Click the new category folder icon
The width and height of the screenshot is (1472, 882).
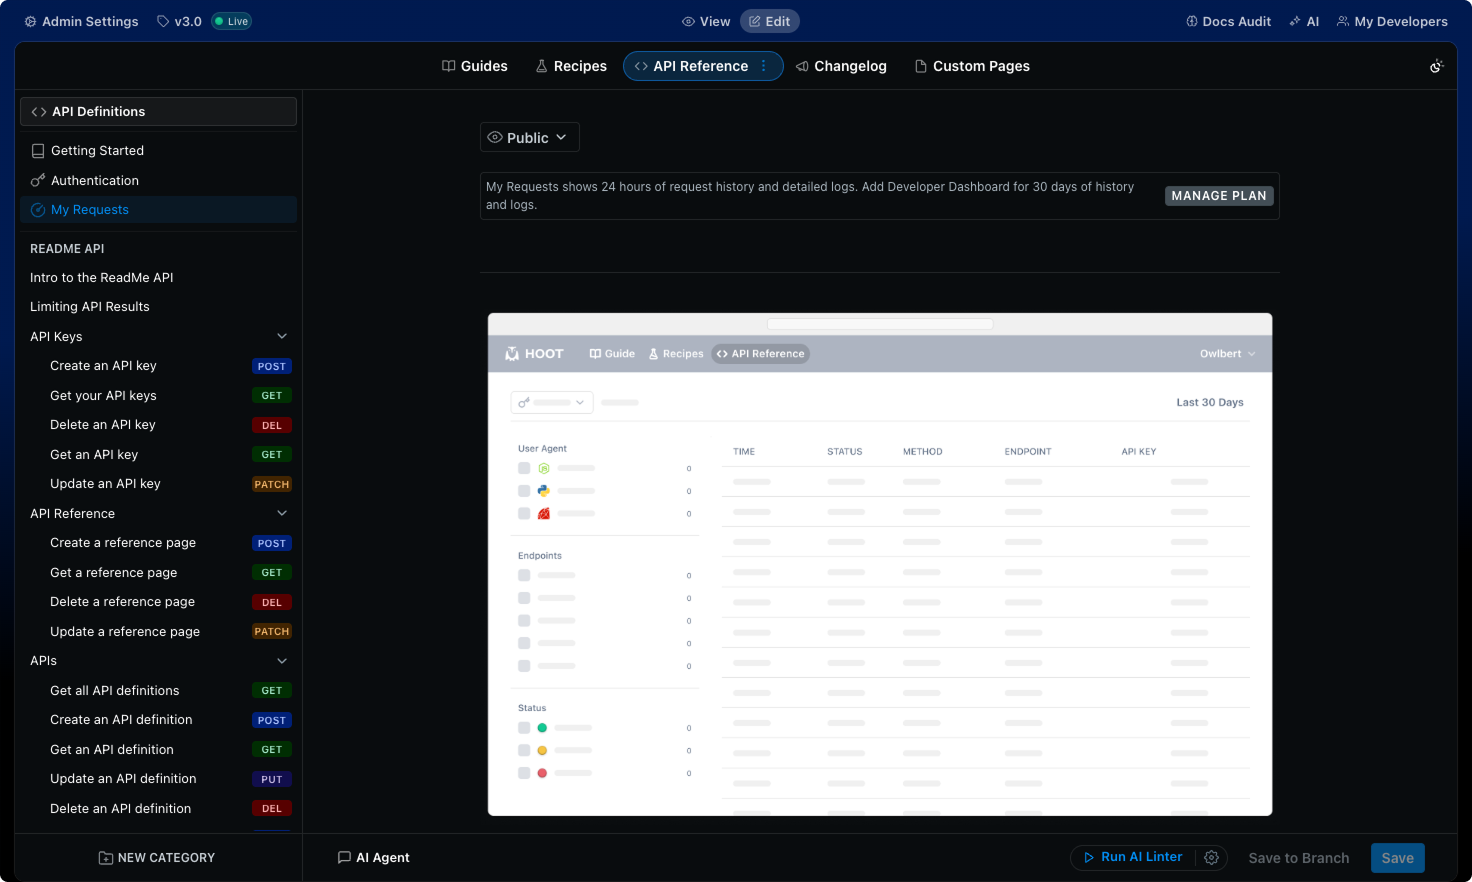point(106,858)
